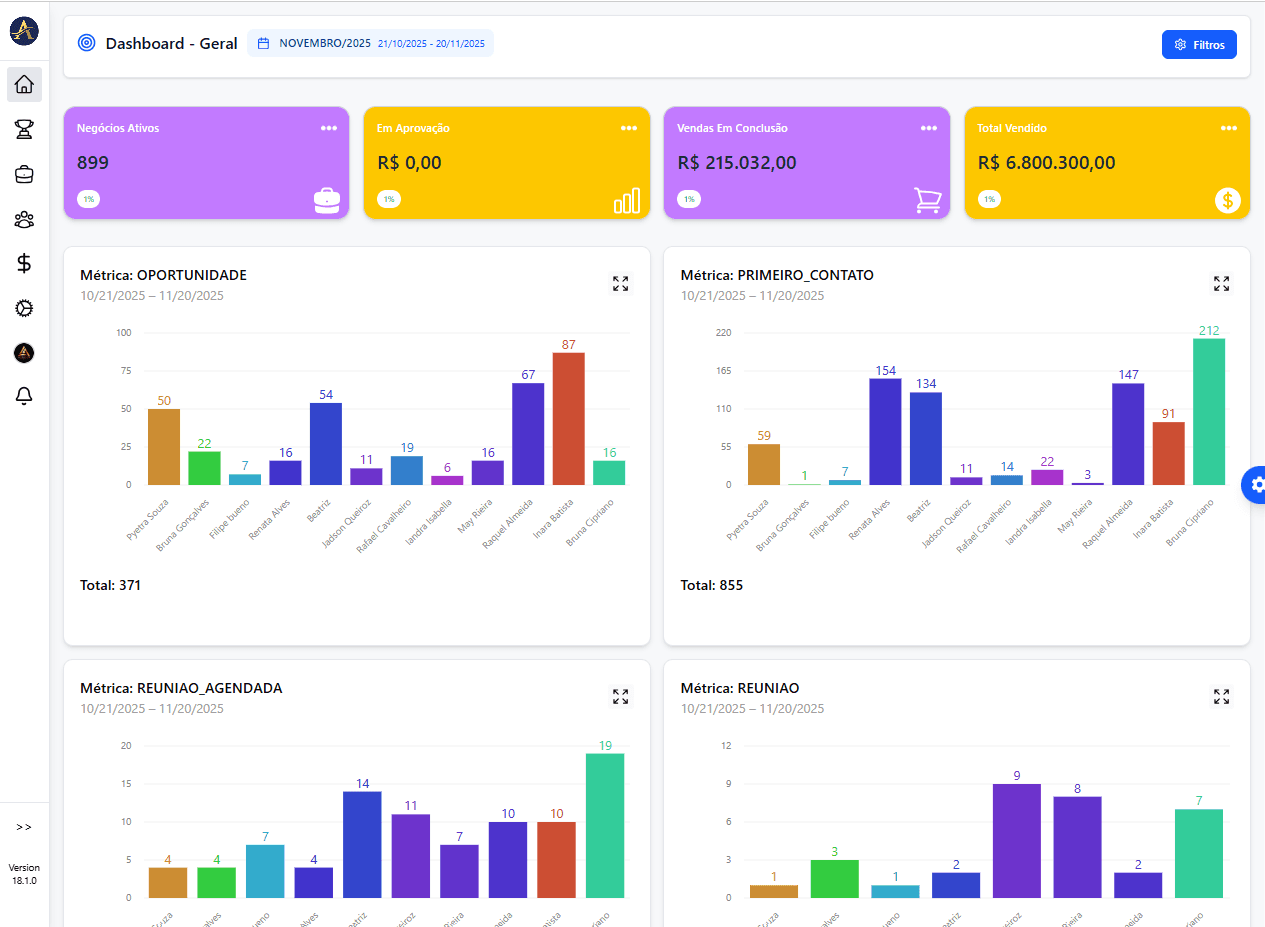
Task: Open notifications with the bell icon
Action: [x=23, y=396]
